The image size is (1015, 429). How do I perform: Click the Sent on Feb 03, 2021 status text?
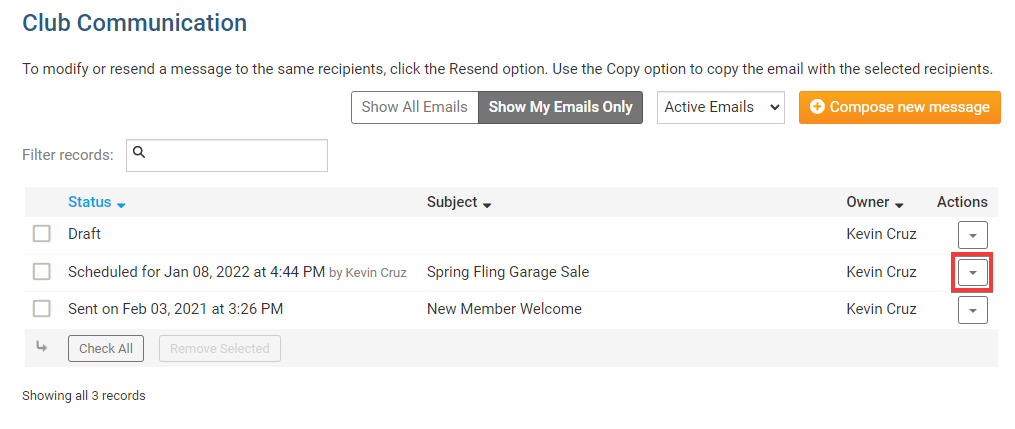(x=175, y=310)
